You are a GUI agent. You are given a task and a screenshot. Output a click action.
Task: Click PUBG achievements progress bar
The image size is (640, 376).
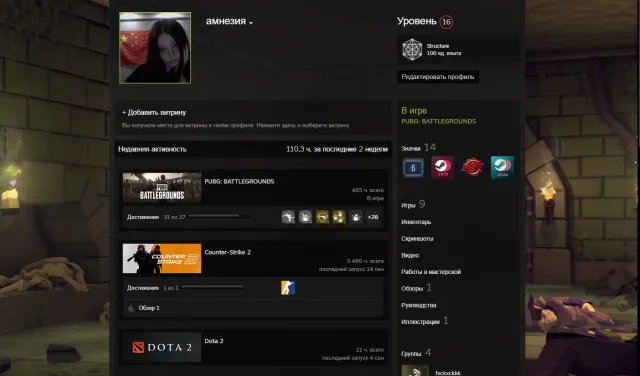pos(219,216)
